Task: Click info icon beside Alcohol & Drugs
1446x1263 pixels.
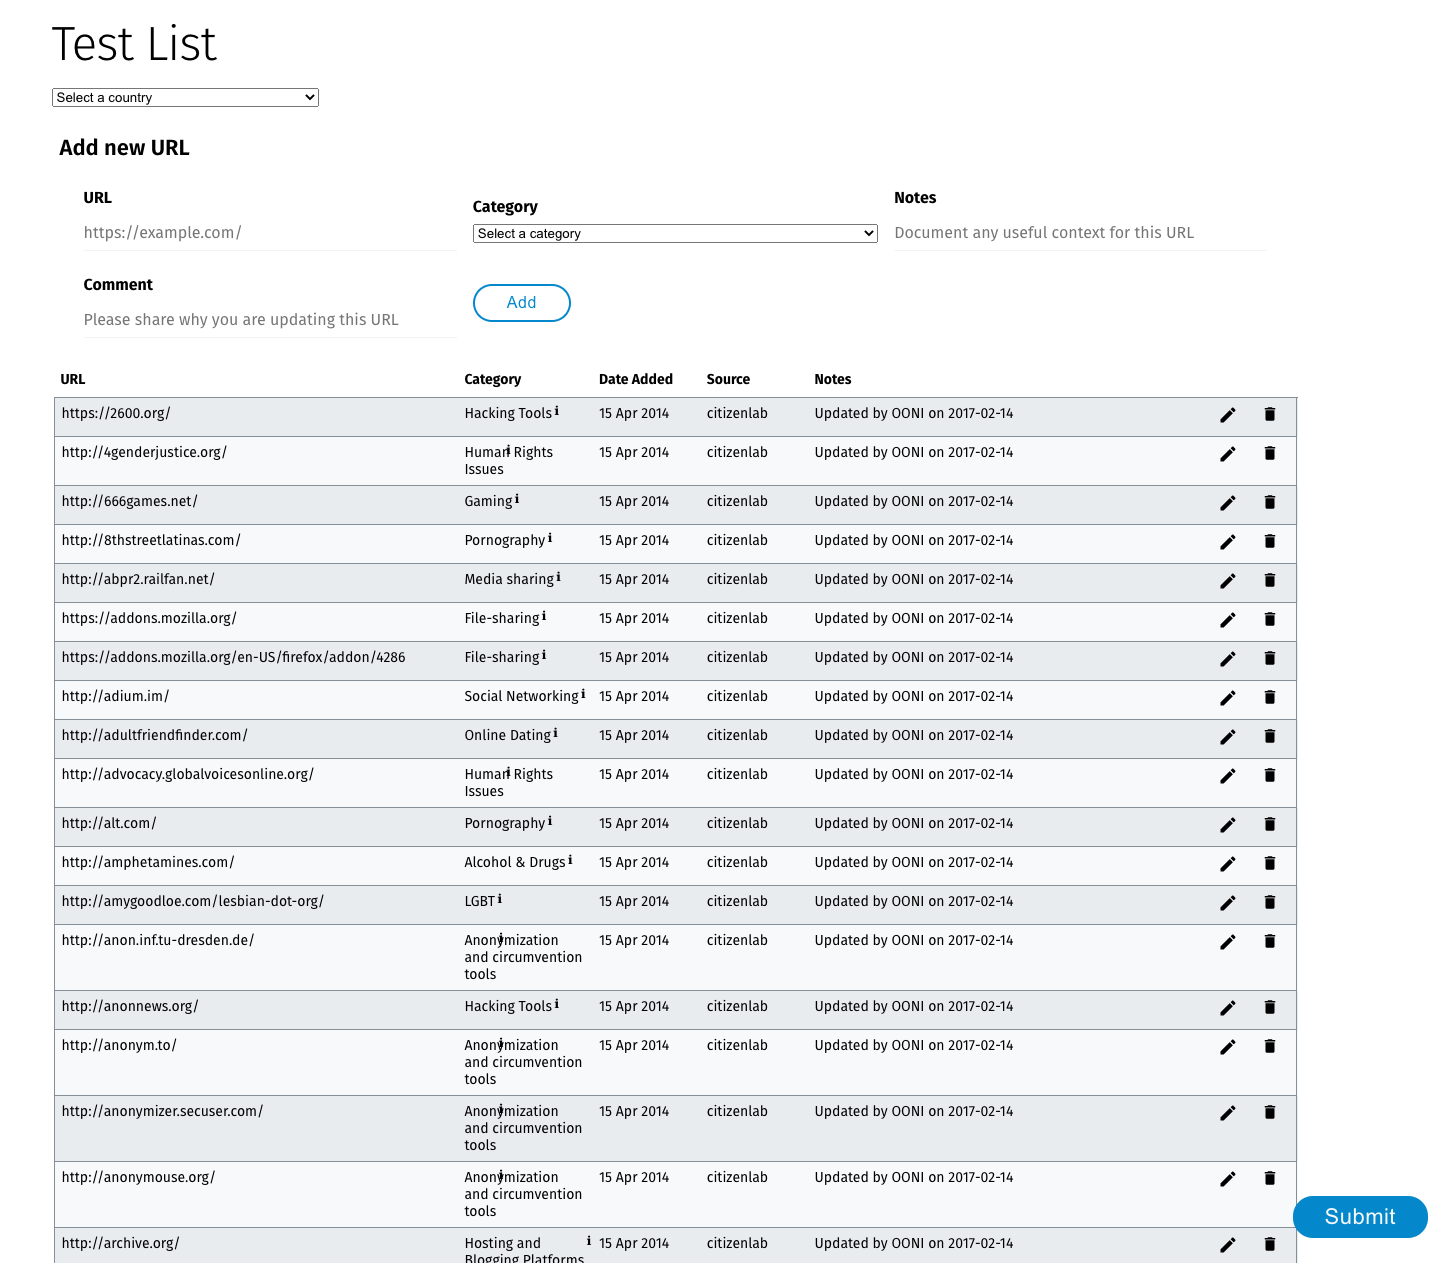Action: pos(570,861)
